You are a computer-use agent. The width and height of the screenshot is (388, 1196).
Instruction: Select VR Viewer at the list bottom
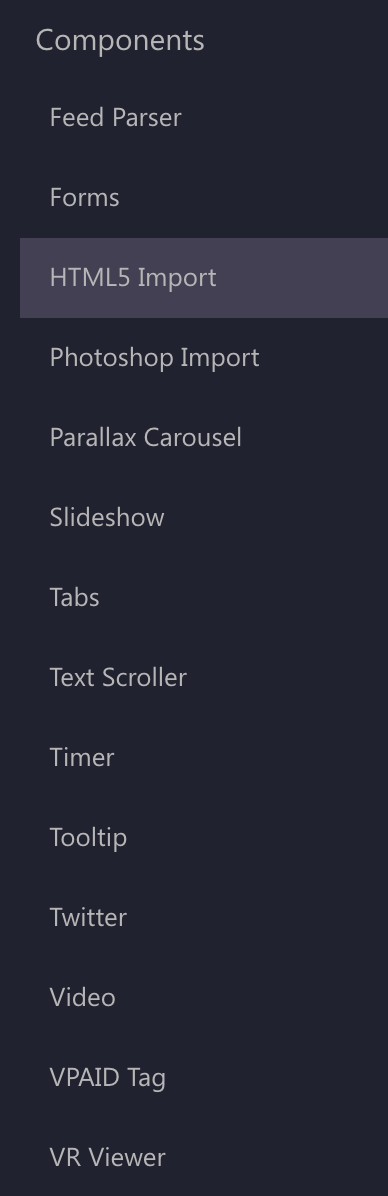click(x=204, y=1159)
